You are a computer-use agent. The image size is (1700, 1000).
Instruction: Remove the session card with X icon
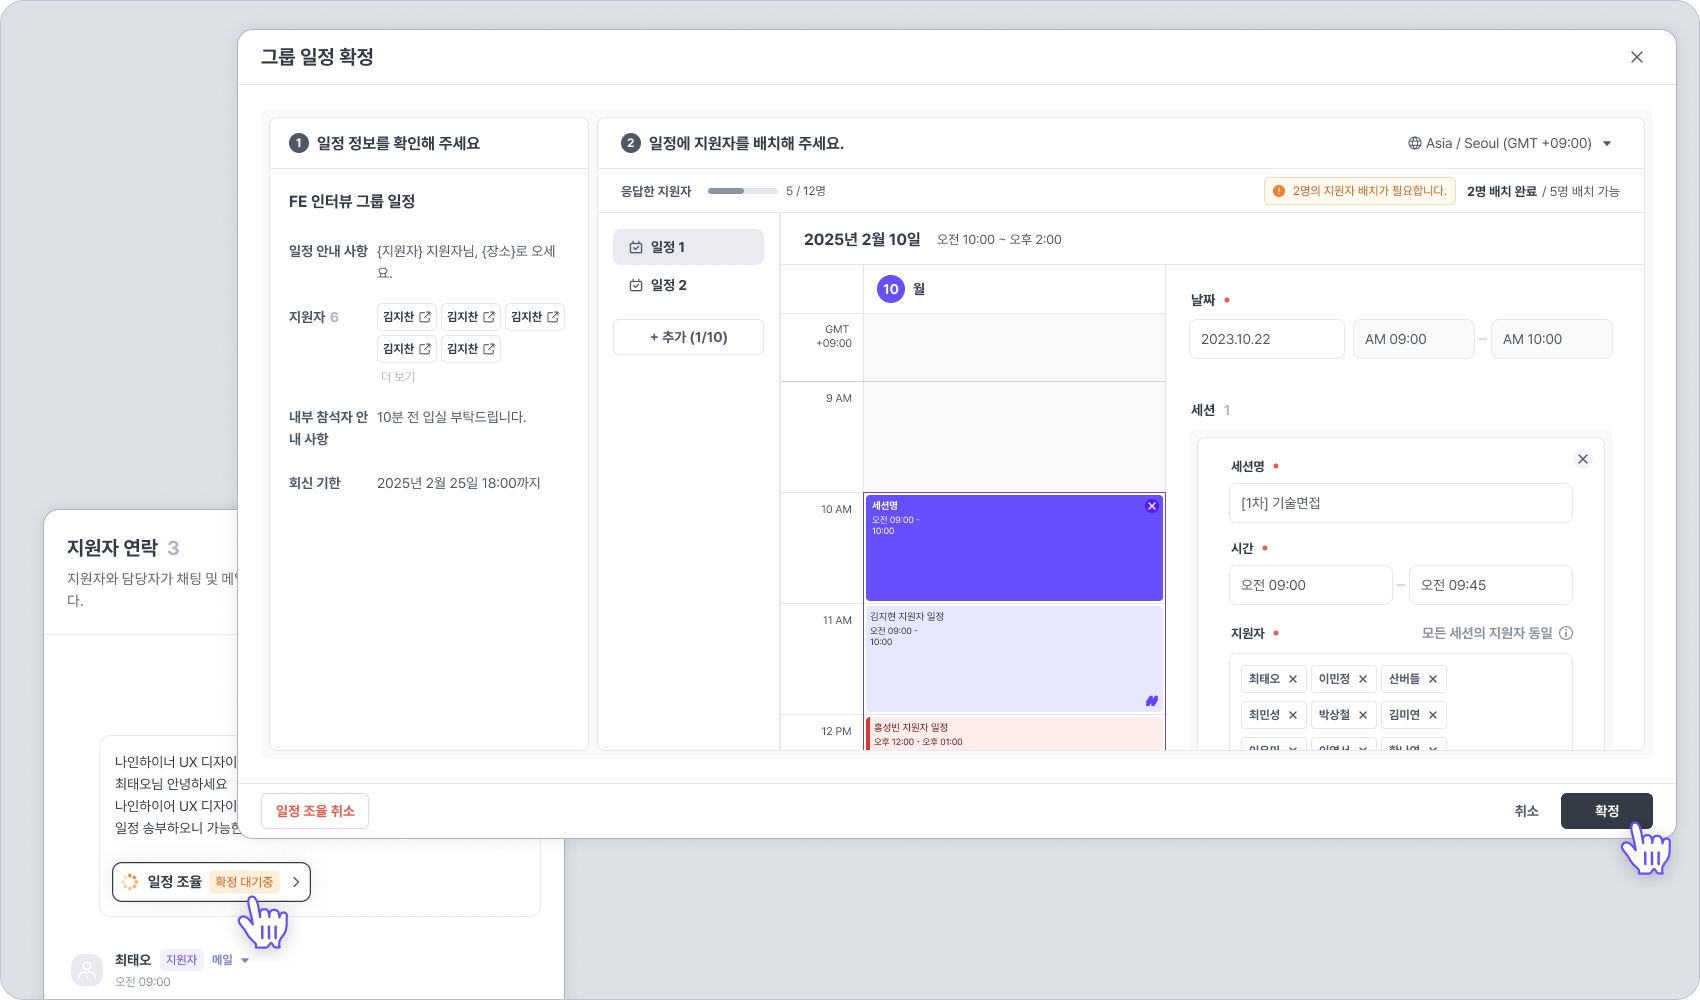coord(1583,459)
